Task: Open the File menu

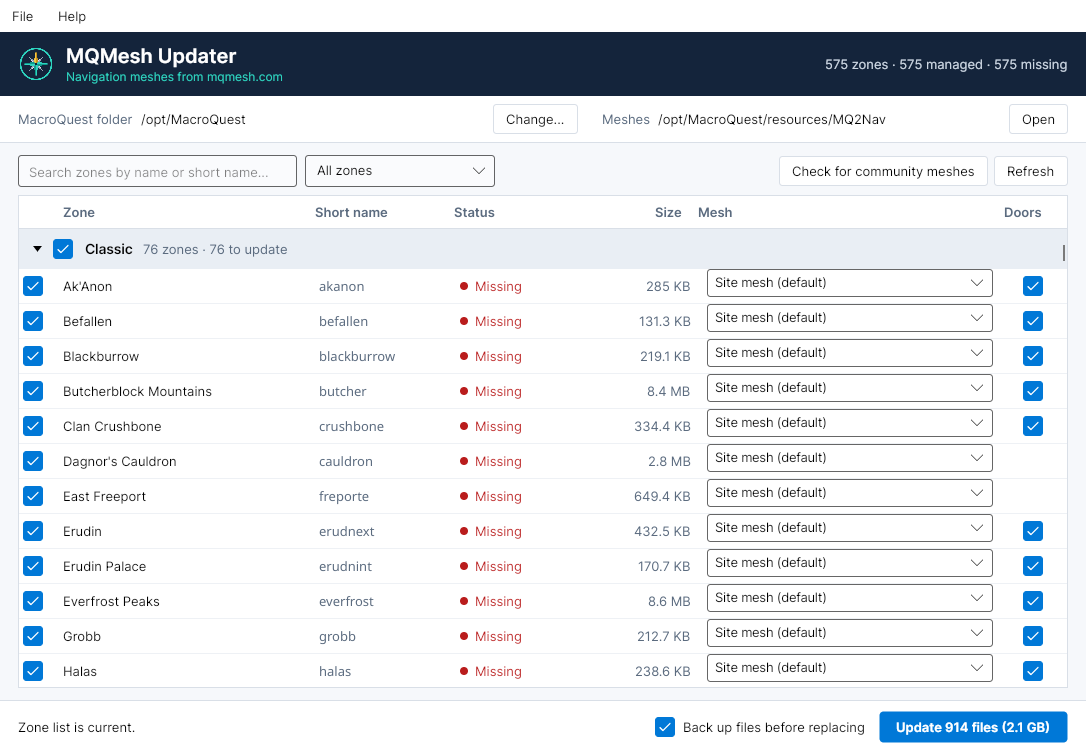Action: tap(22, 16)
